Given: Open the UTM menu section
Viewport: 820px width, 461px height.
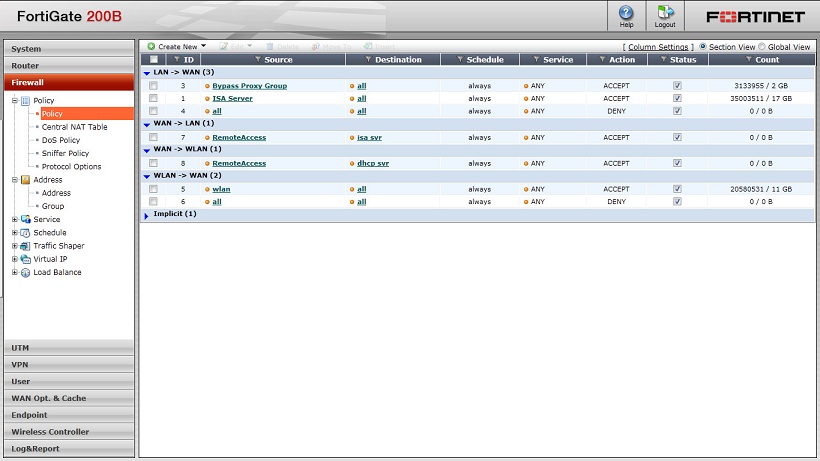Looking at the screenshot, I should pos(69,348).
